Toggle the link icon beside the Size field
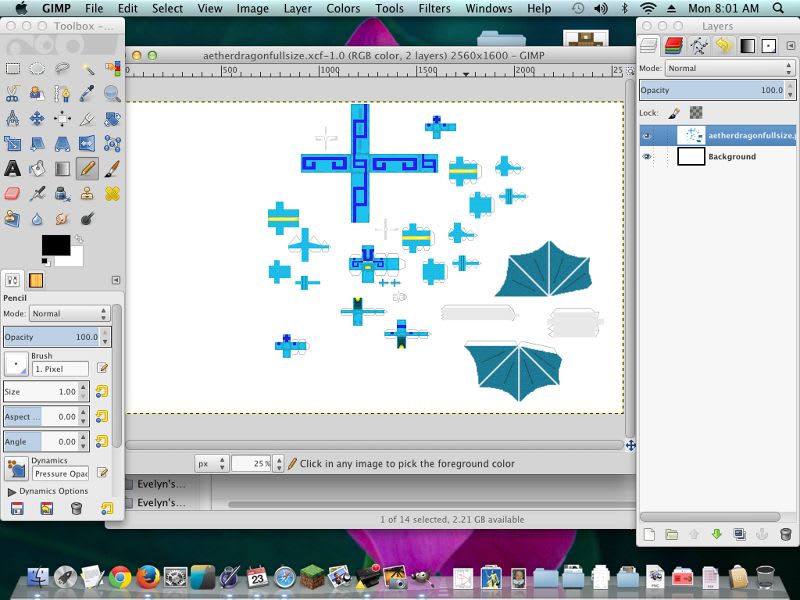The height and width of the screenshot is (600, 800). pos(102,391)
